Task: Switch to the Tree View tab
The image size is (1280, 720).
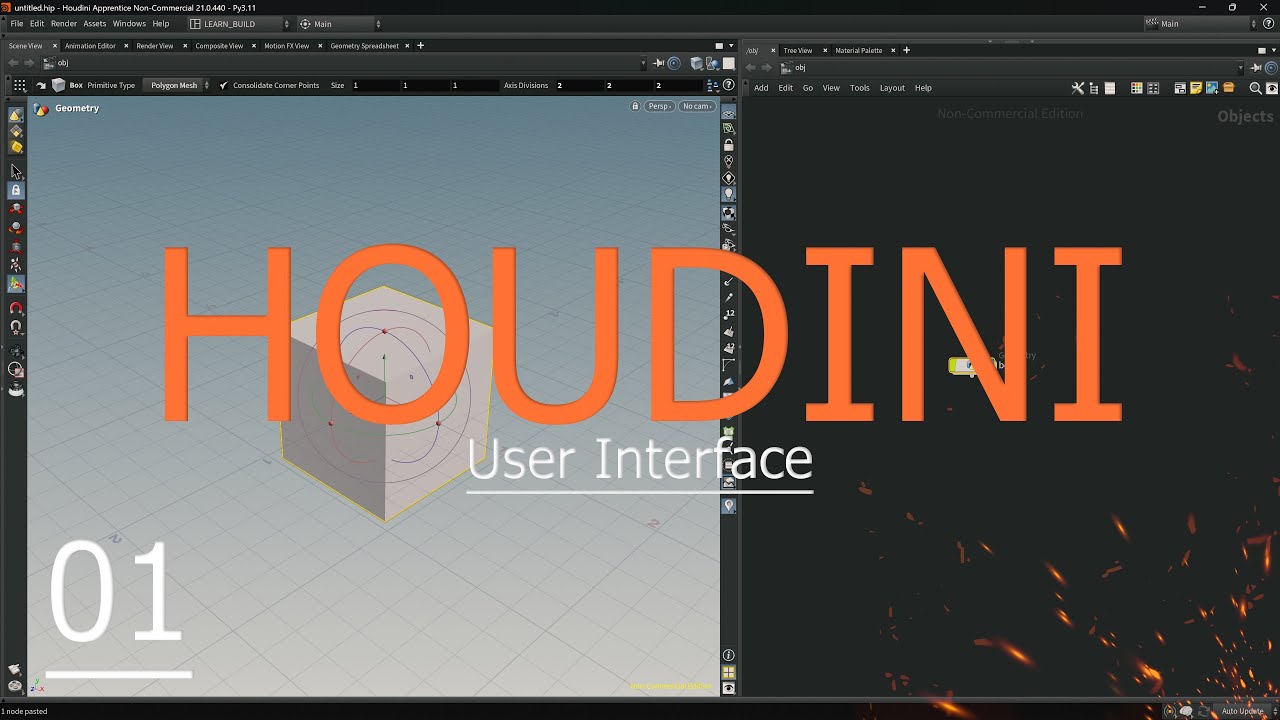Action: pos(798,50)
